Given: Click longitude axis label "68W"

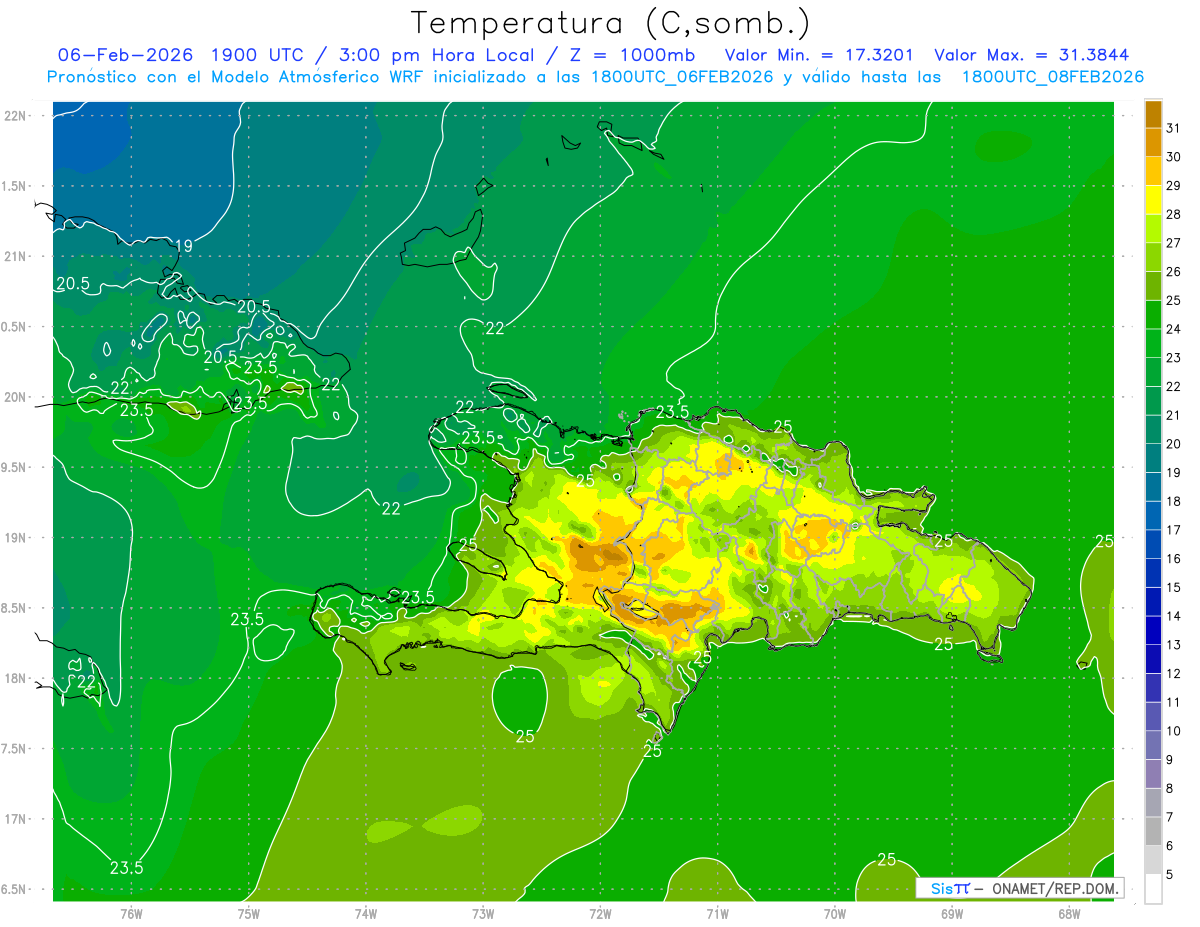Looking at the screenshot, I should [1069, 914].
